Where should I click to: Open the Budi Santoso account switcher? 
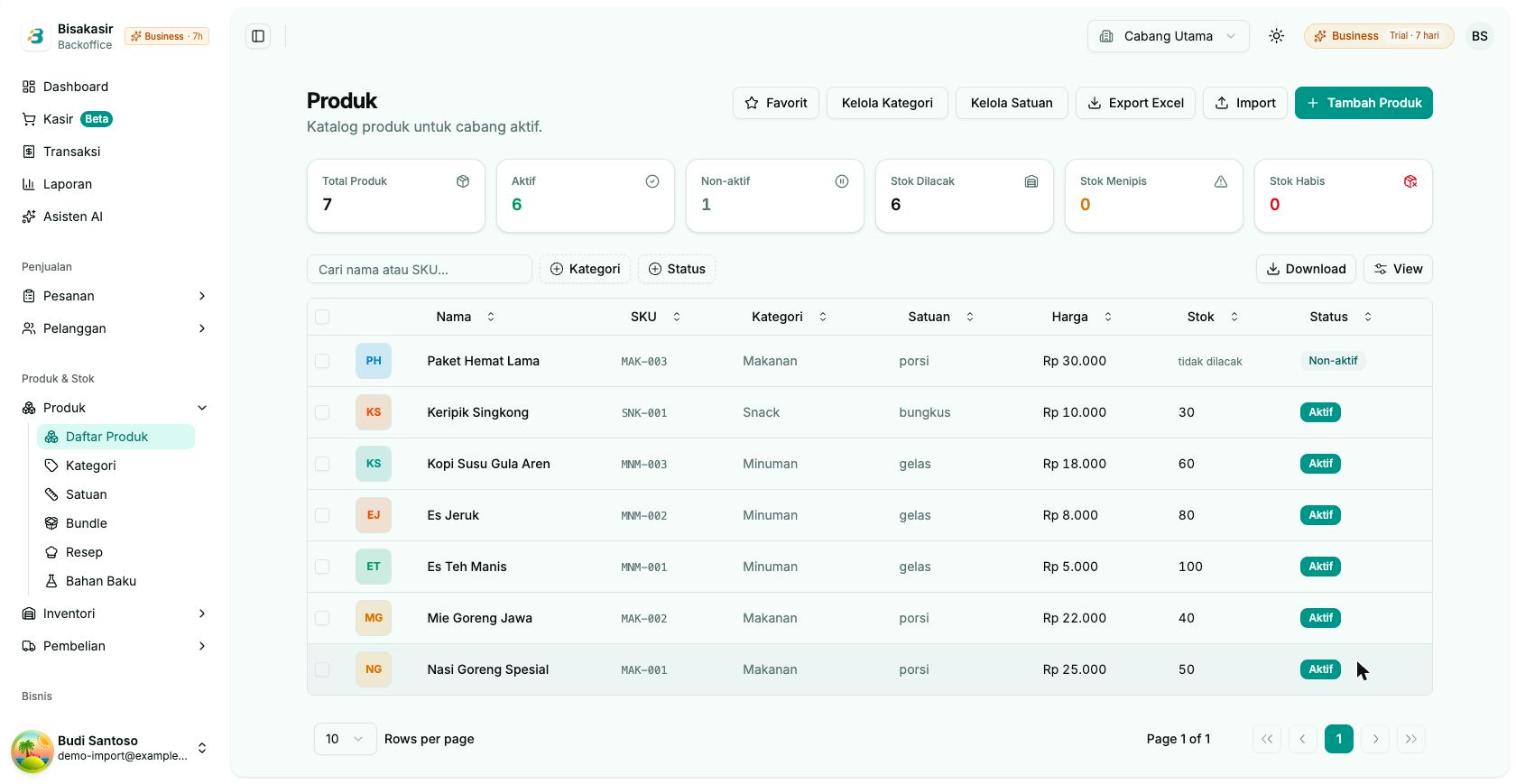(111, 749)
